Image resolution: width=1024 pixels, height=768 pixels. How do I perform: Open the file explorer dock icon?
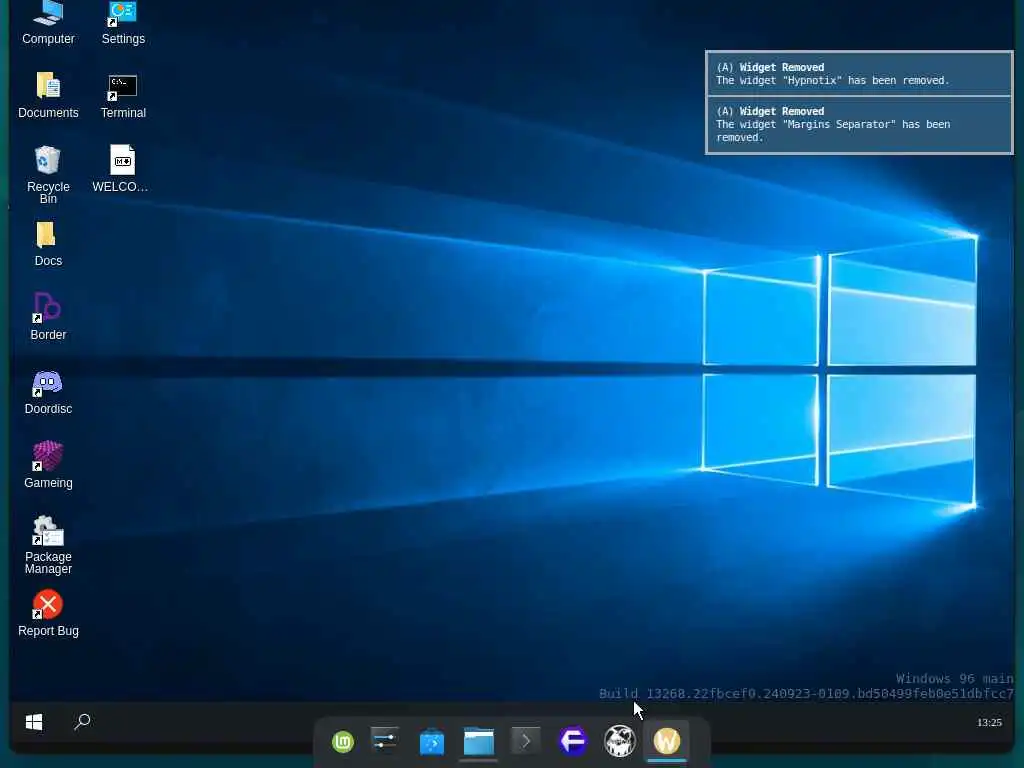(479, 742)
